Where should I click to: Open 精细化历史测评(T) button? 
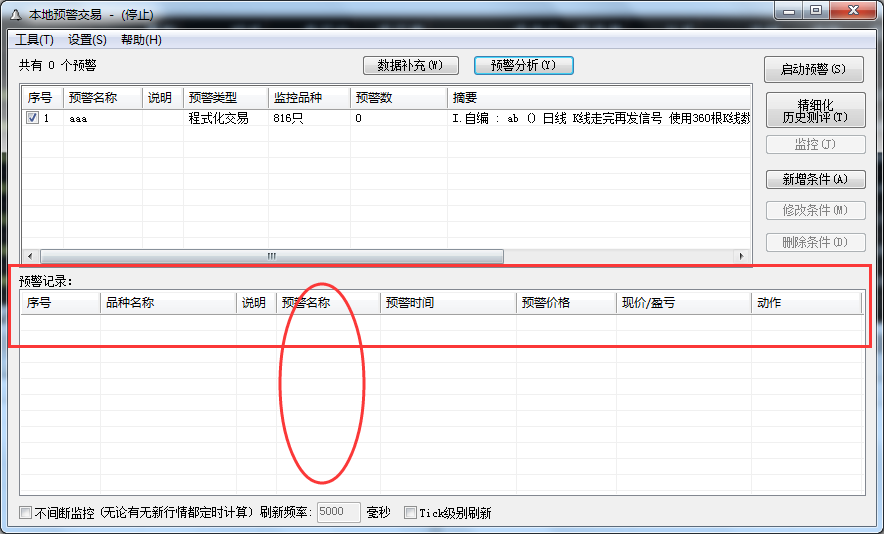point(815,111)
